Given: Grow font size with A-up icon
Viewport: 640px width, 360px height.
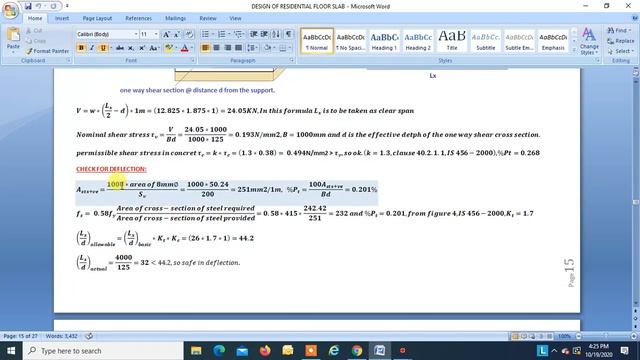Looking at the screenshot, I should (x=166, y=35).
